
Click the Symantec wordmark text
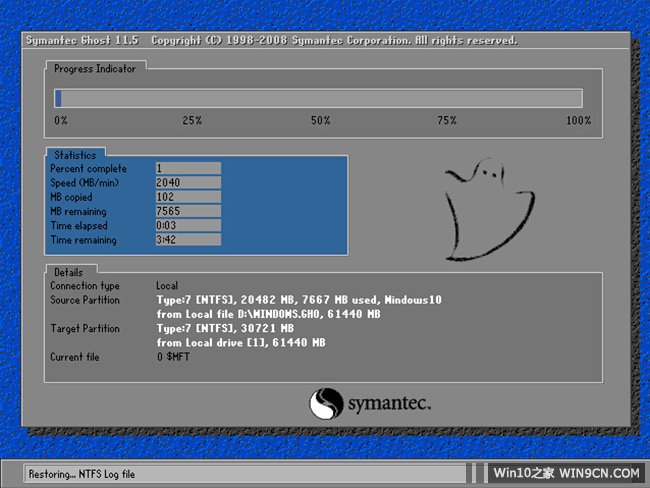pyautogui.click(x=389, y=405)
